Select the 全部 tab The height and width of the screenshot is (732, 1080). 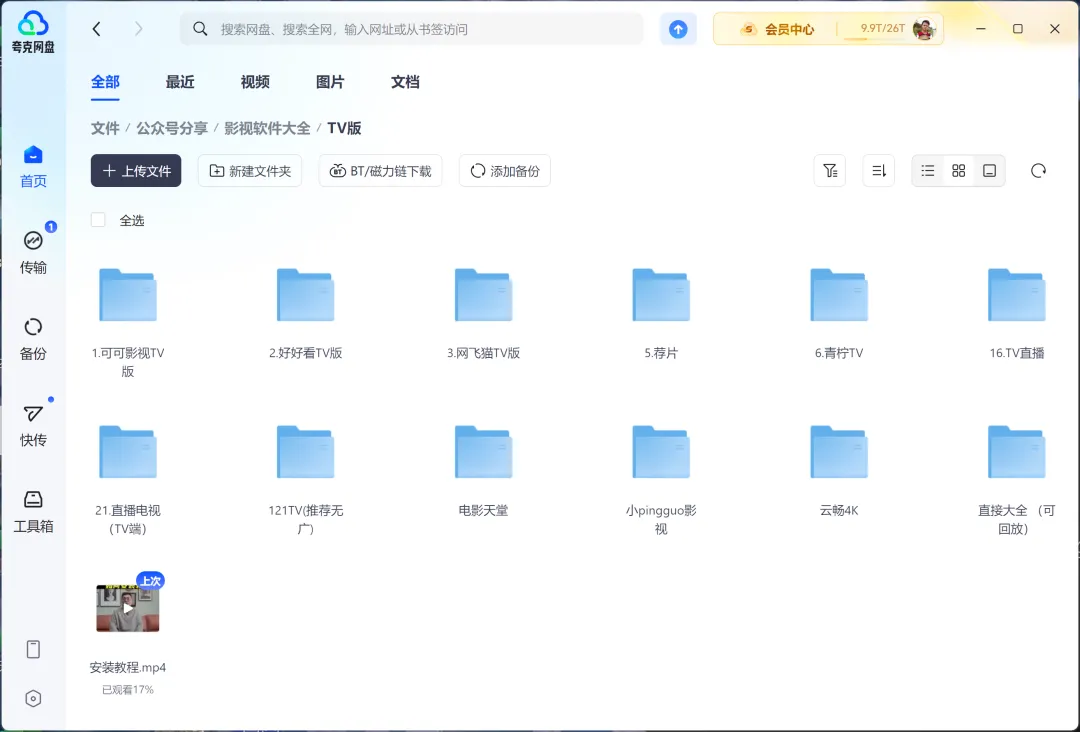(105, 82)
